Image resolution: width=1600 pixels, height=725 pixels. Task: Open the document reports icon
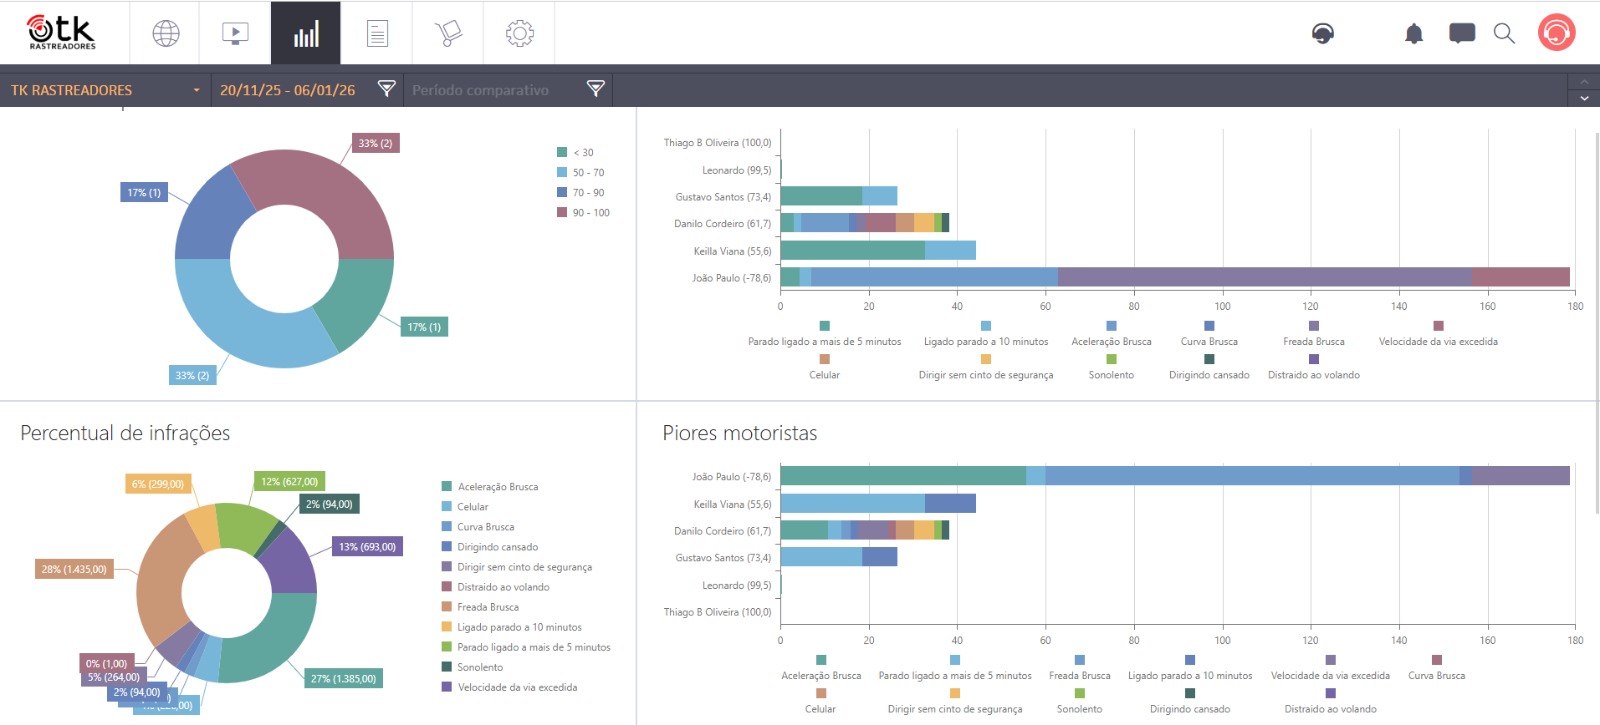[x=377, y=34]
